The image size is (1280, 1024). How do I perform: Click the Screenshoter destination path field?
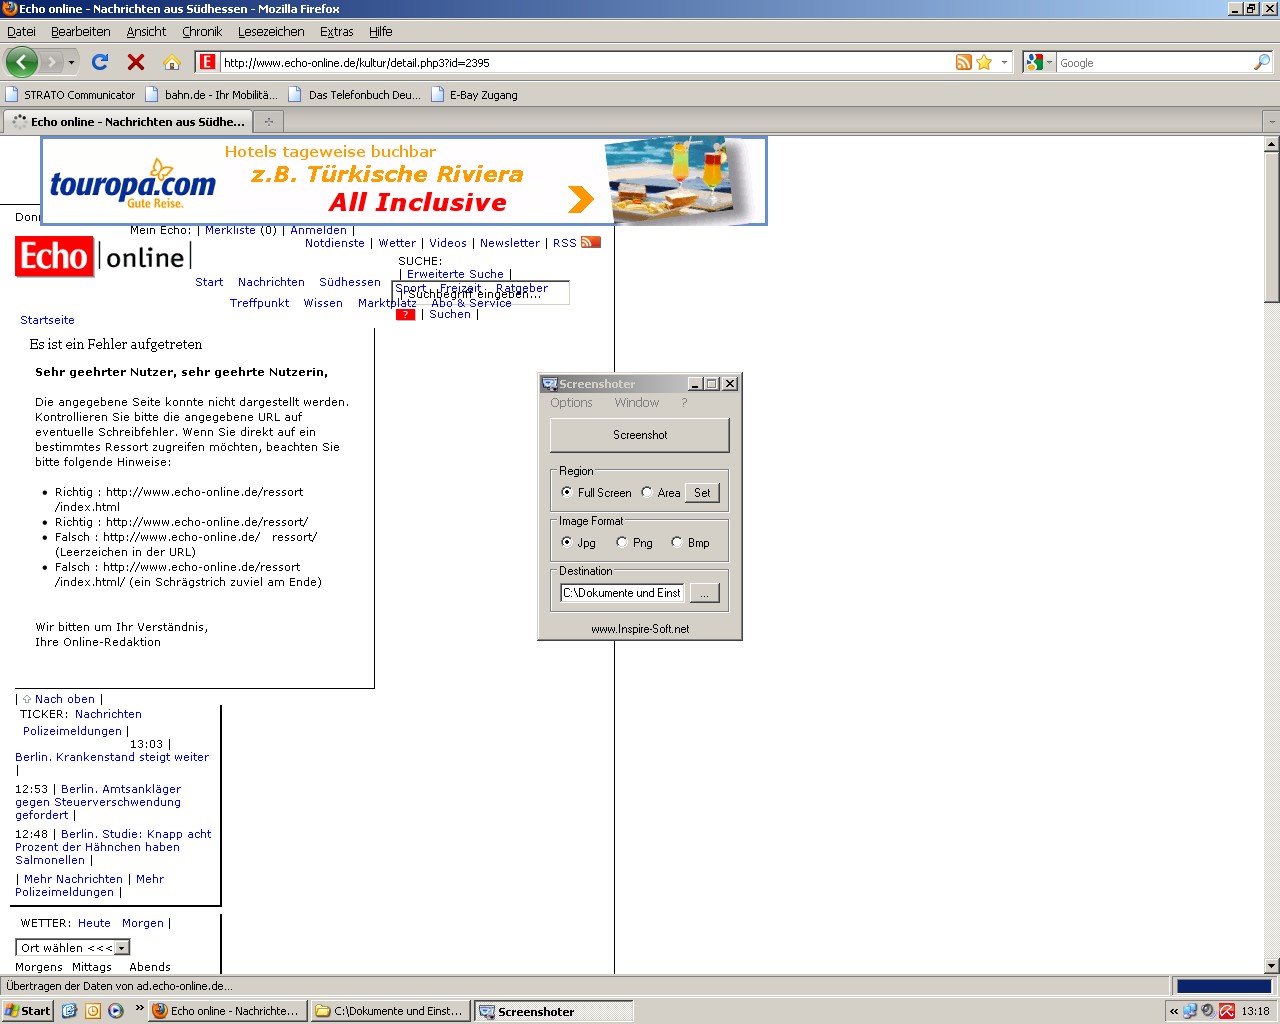(622, 593)
